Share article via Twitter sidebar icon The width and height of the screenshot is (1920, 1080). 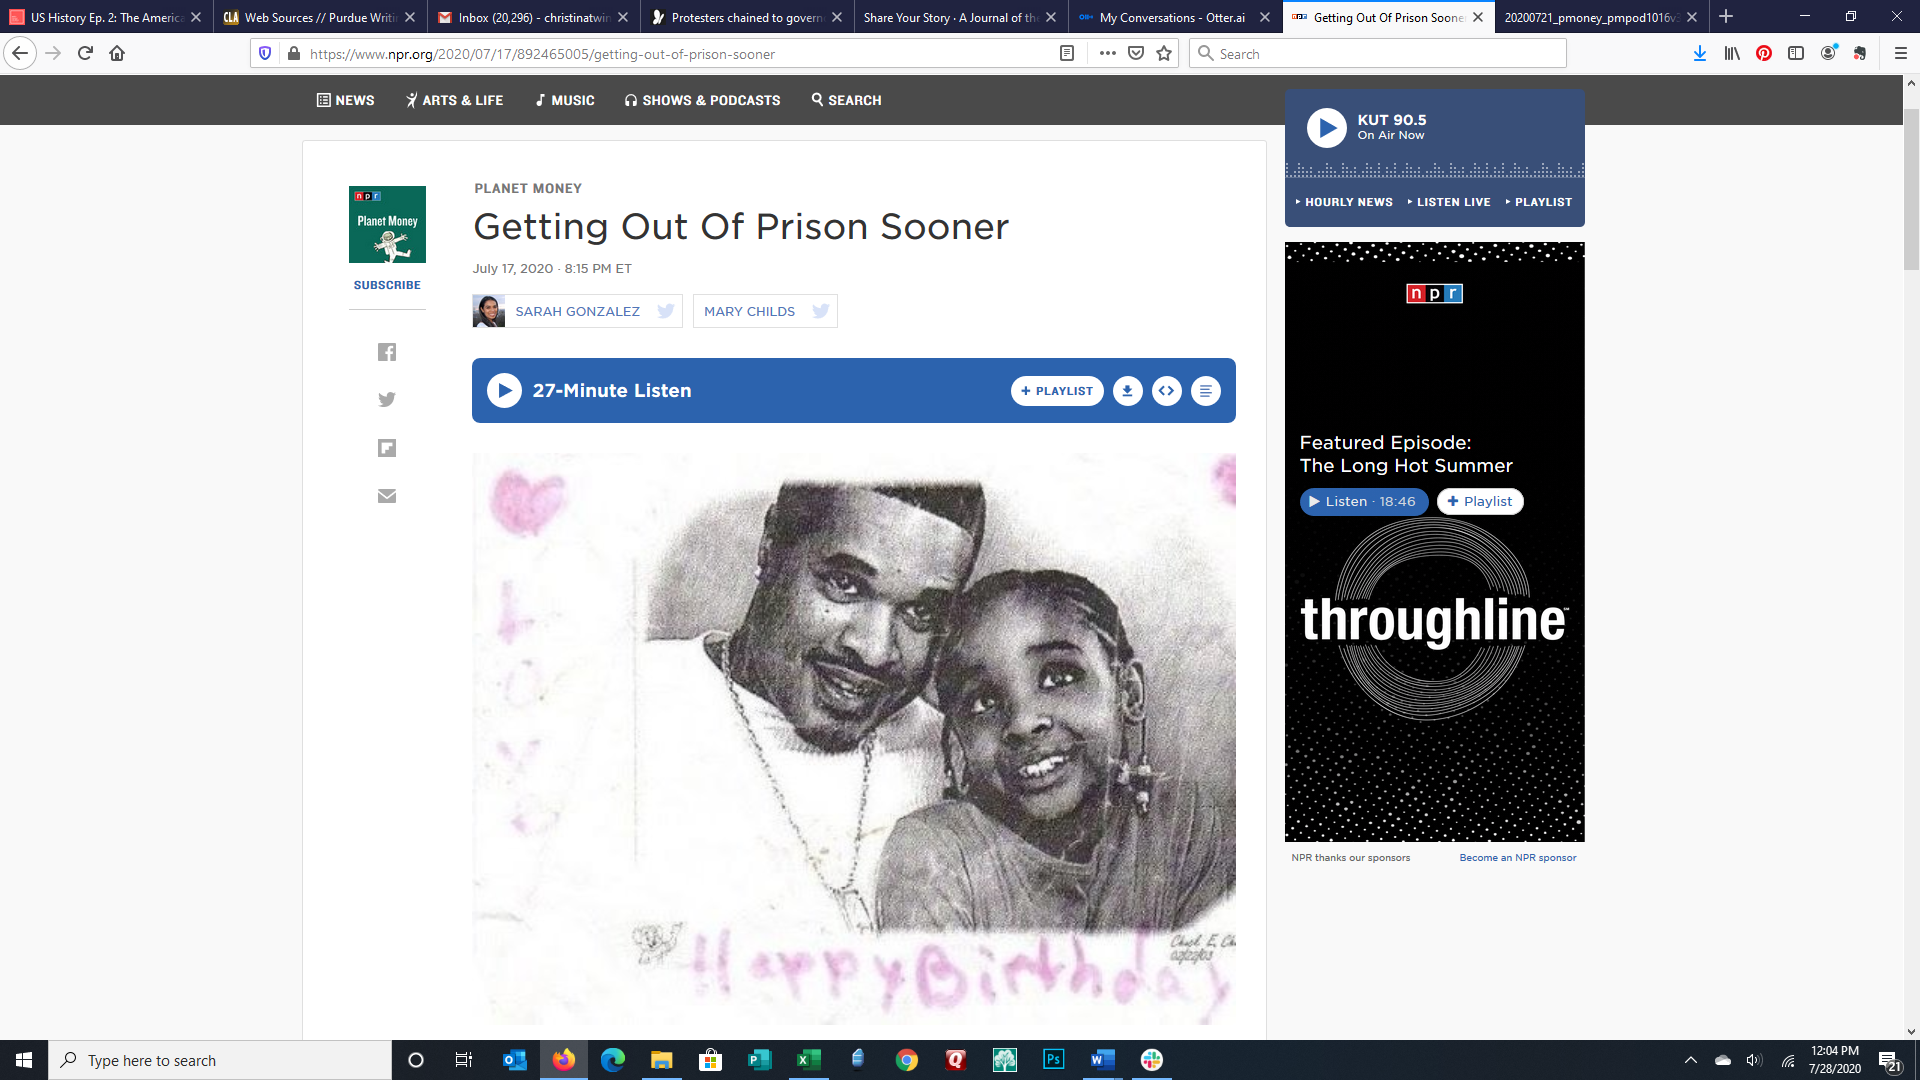[x=387, y=400]
